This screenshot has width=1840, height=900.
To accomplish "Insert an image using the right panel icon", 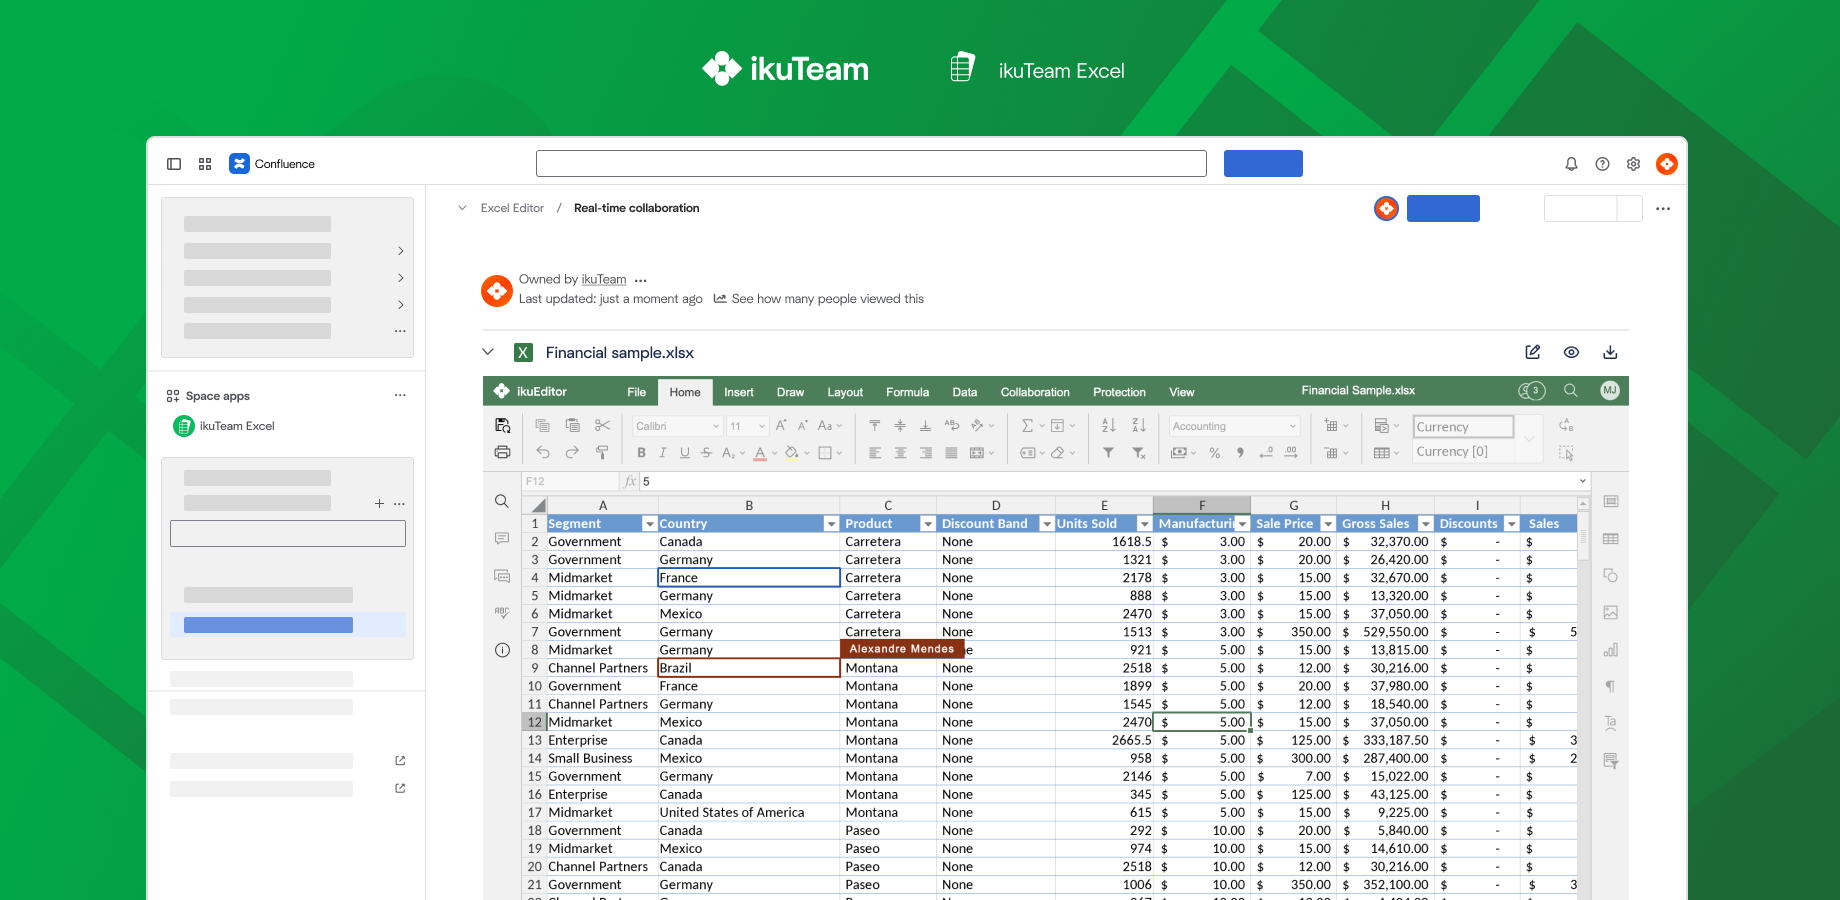I will coord(1611,612).
